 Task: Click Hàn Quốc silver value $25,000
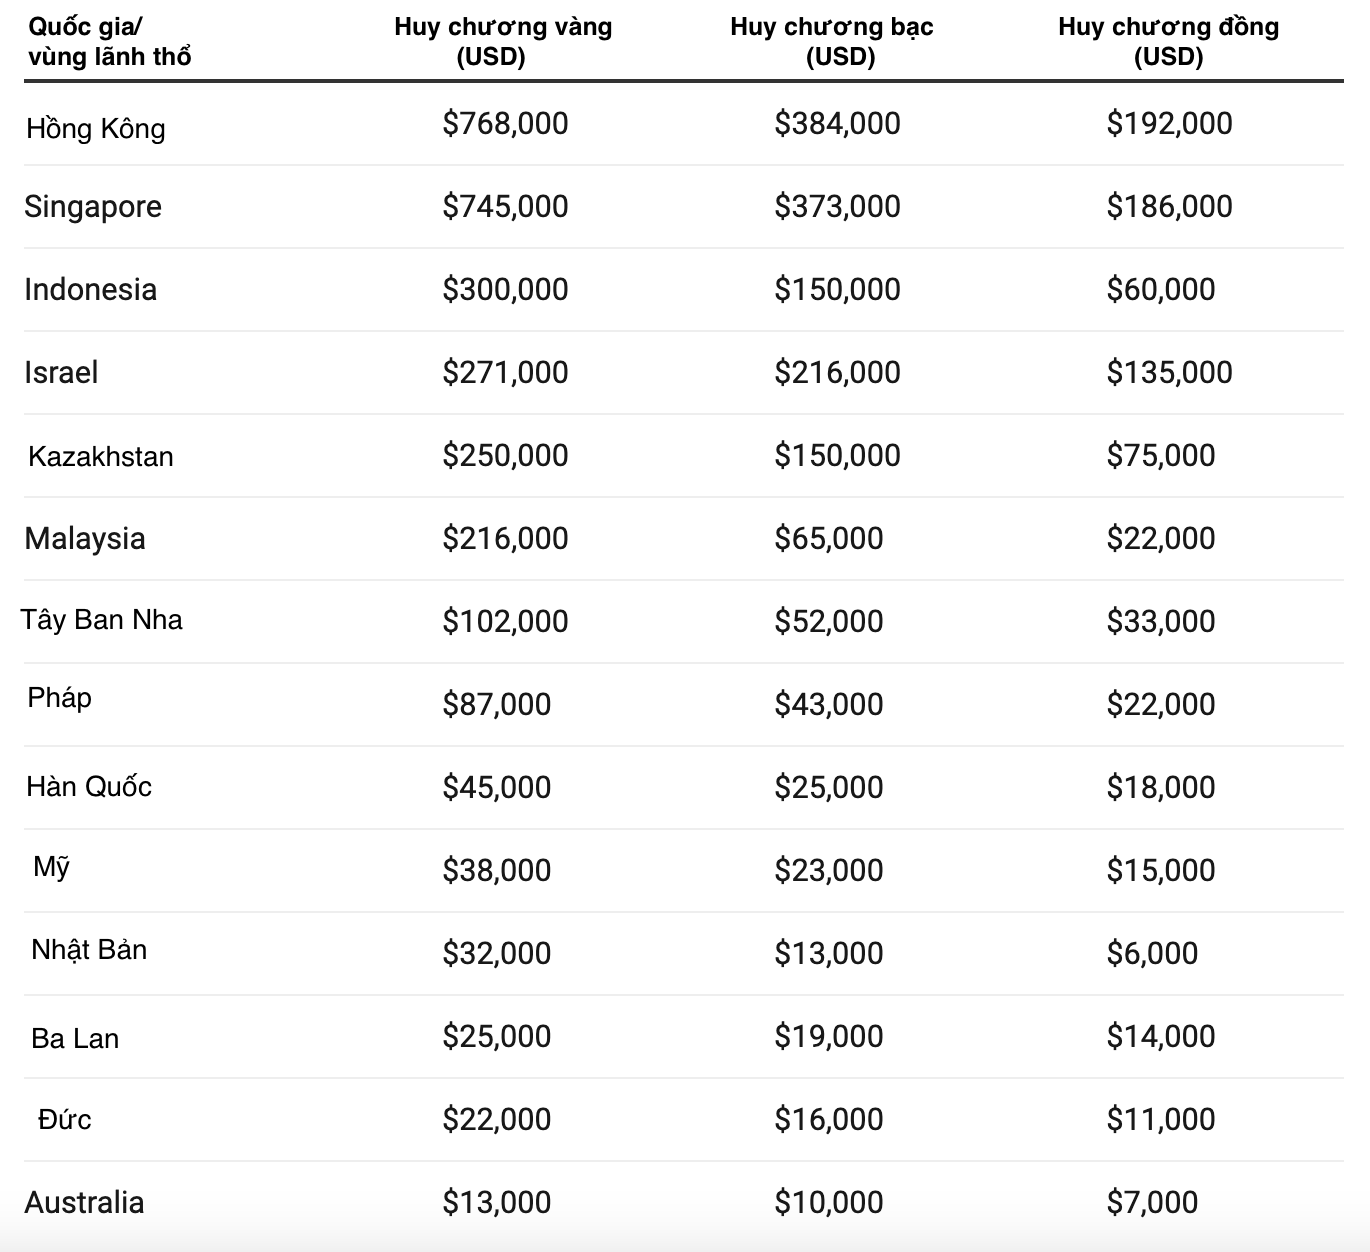coord(828,787)
